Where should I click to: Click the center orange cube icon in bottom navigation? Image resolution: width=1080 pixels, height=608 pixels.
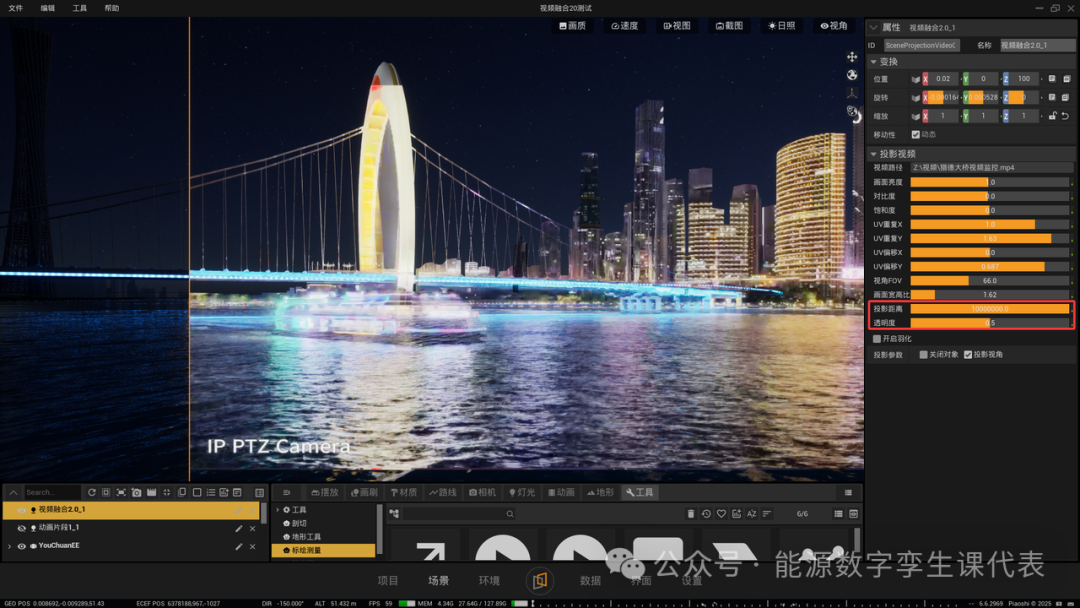539,580
